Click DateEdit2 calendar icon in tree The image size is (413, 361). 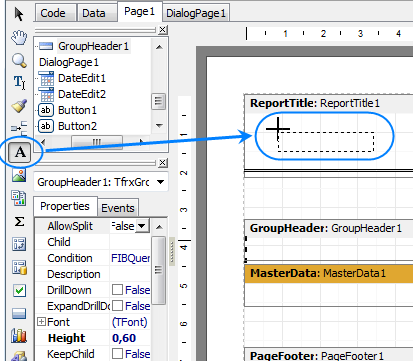point(46,94)
